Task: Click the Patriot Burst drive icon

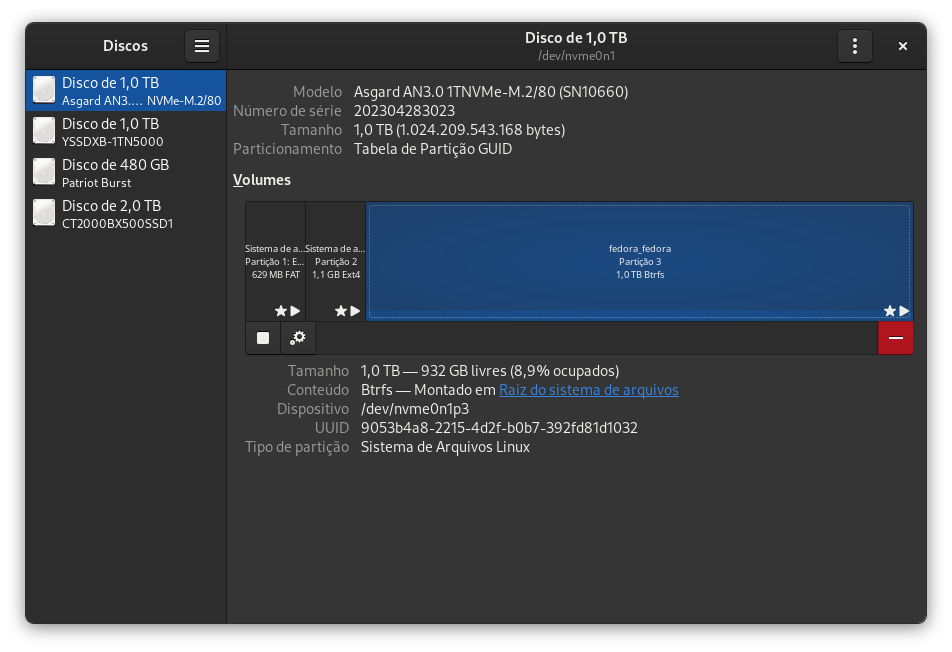Action: click(43, 171)
